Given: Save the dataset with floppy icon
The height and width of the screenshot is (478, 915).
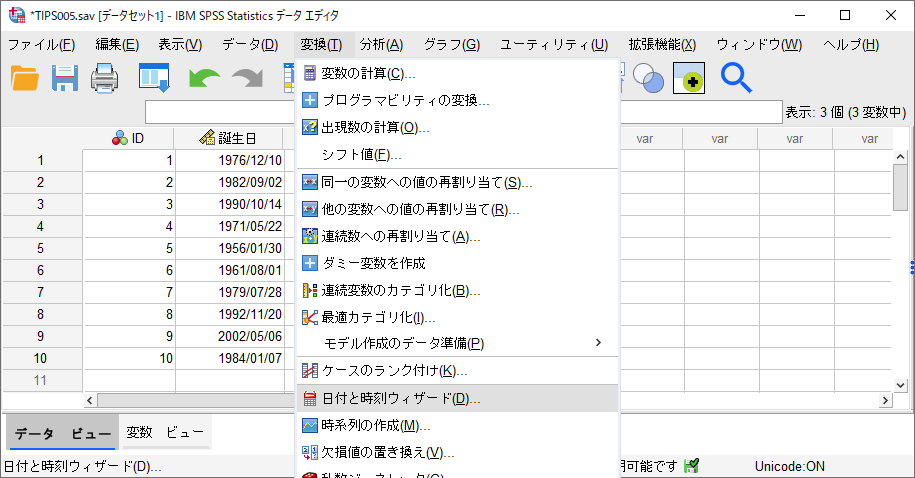Looking at the screenshot, I should pyautogui.click(x=65, y=78).
